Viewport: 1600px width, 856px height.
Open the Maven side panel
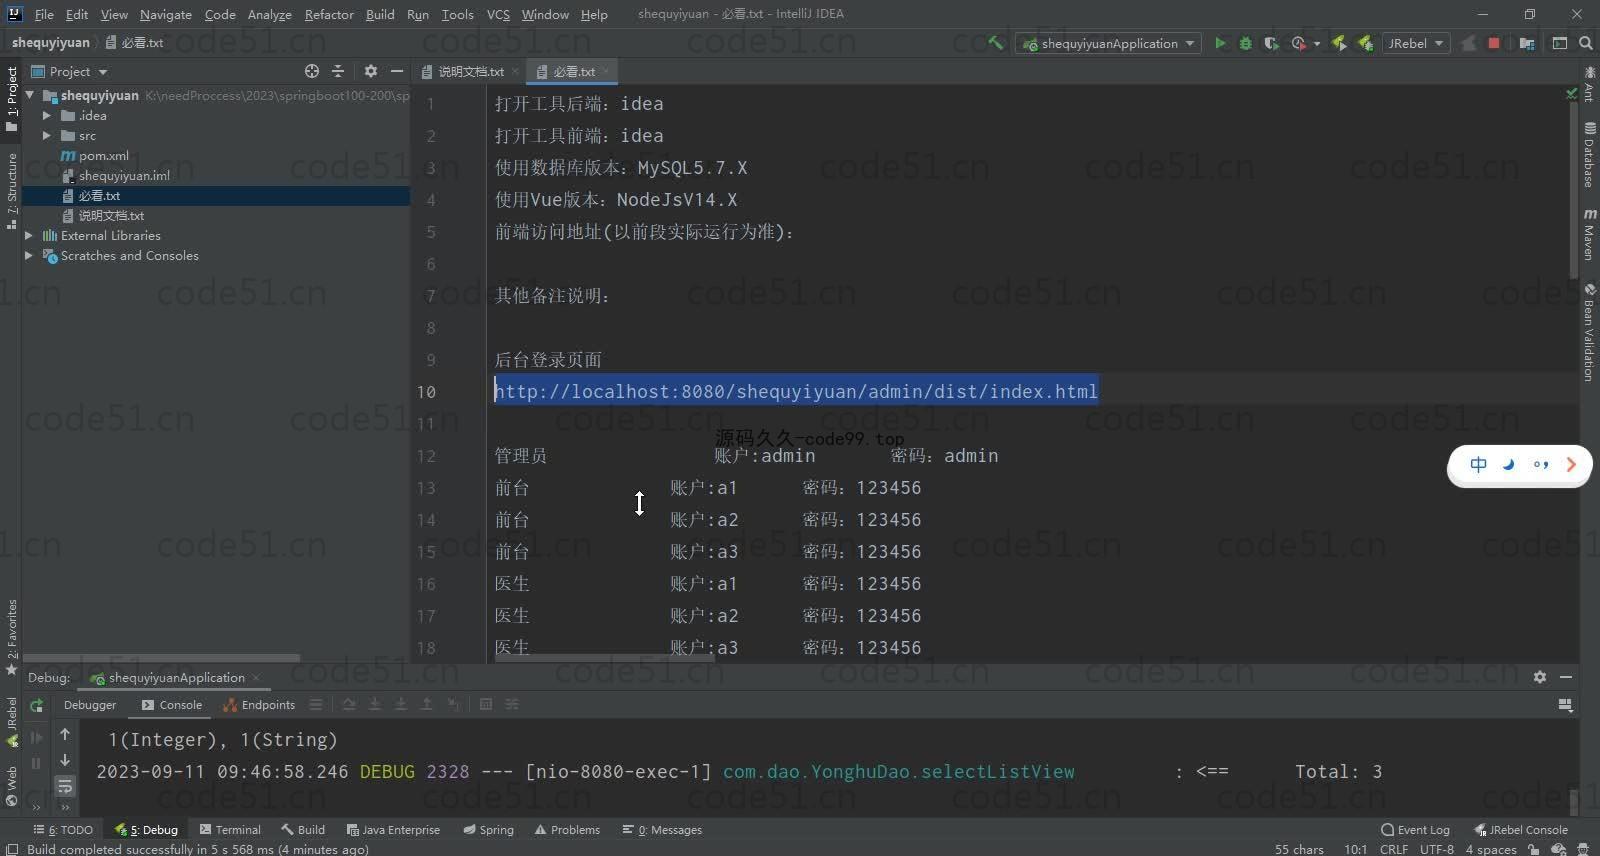pos(1589,234)
